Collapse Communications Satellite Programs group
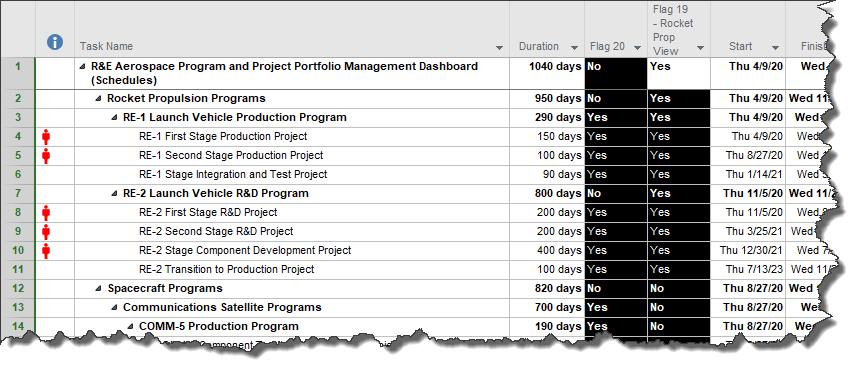The width and height of the screenshot is (861, 372). 114,308
